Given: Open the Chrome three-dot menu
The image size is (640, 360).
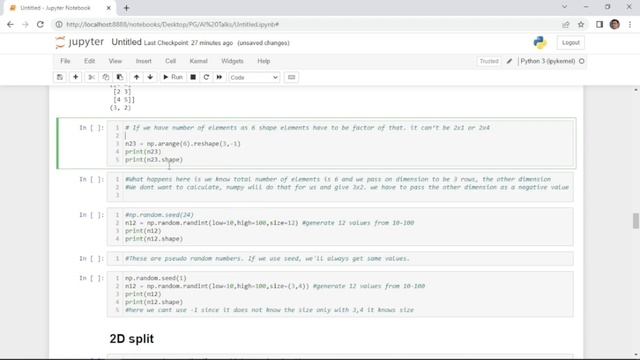Looking at the screenshot, I should pos(630,24).
